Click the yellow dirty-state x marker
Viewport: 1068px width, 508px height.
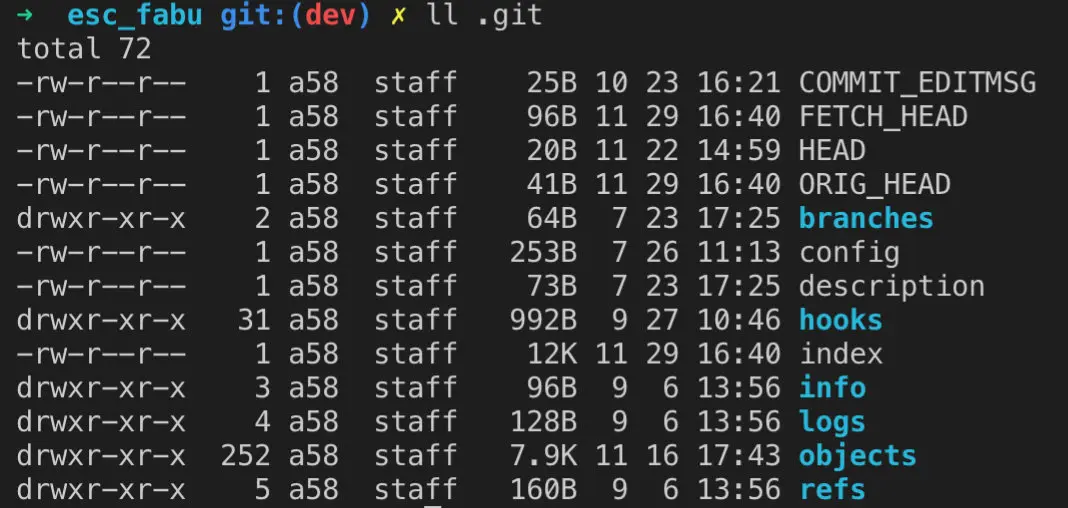(398, 16)
